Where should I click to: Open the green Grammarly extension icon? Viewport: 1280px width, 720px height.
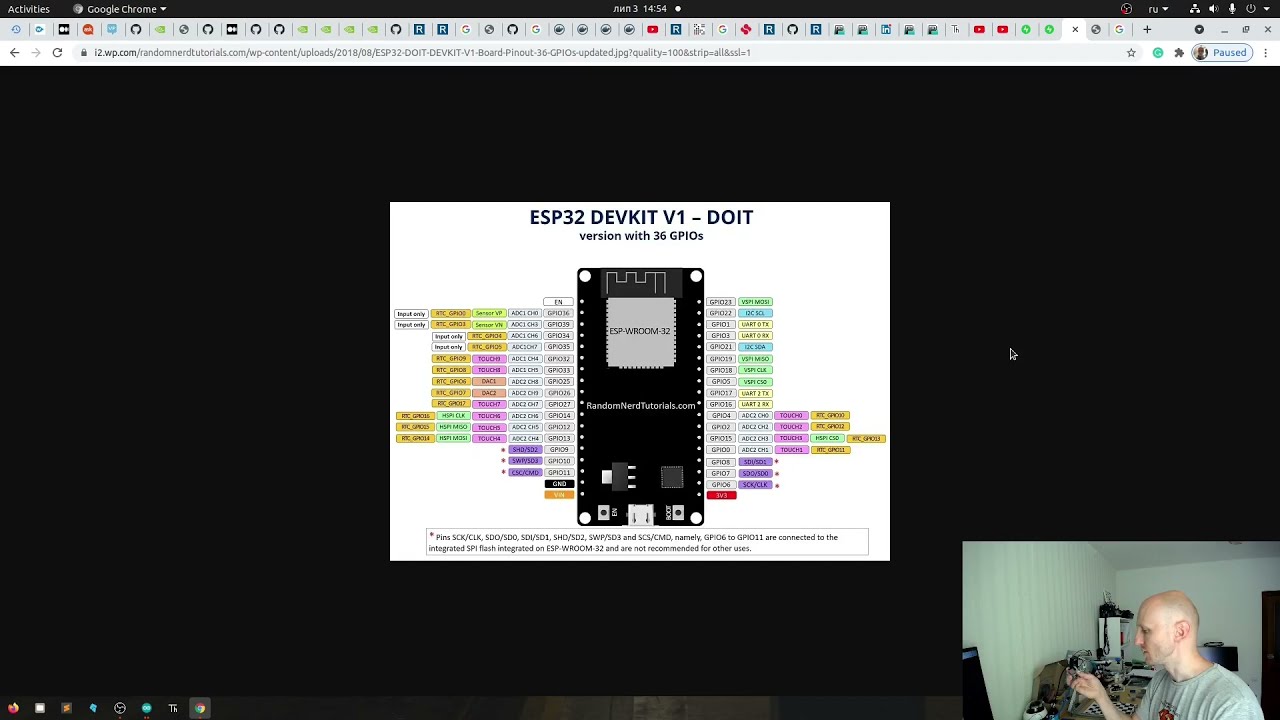point(1158,52)
